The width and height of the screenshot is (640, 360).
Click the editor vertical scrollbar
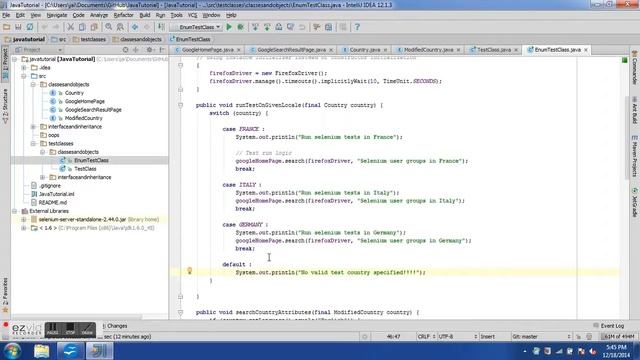coord(627,139)
